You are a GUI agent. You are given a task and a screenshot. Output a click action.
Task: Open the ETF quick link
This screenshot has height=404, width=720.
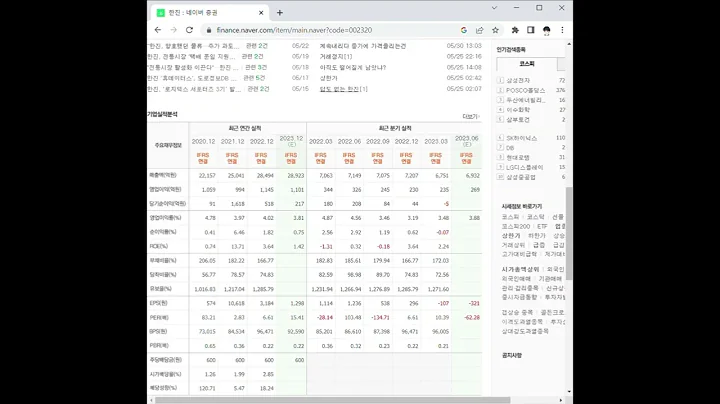(542, 226)
